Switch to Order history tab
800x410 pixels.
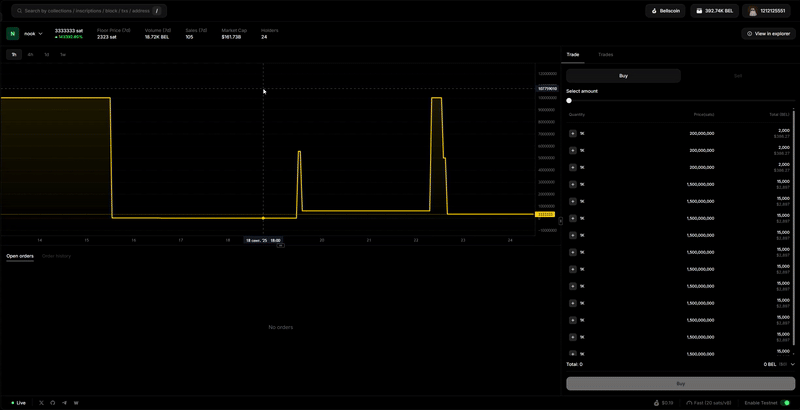pos(56,256)
